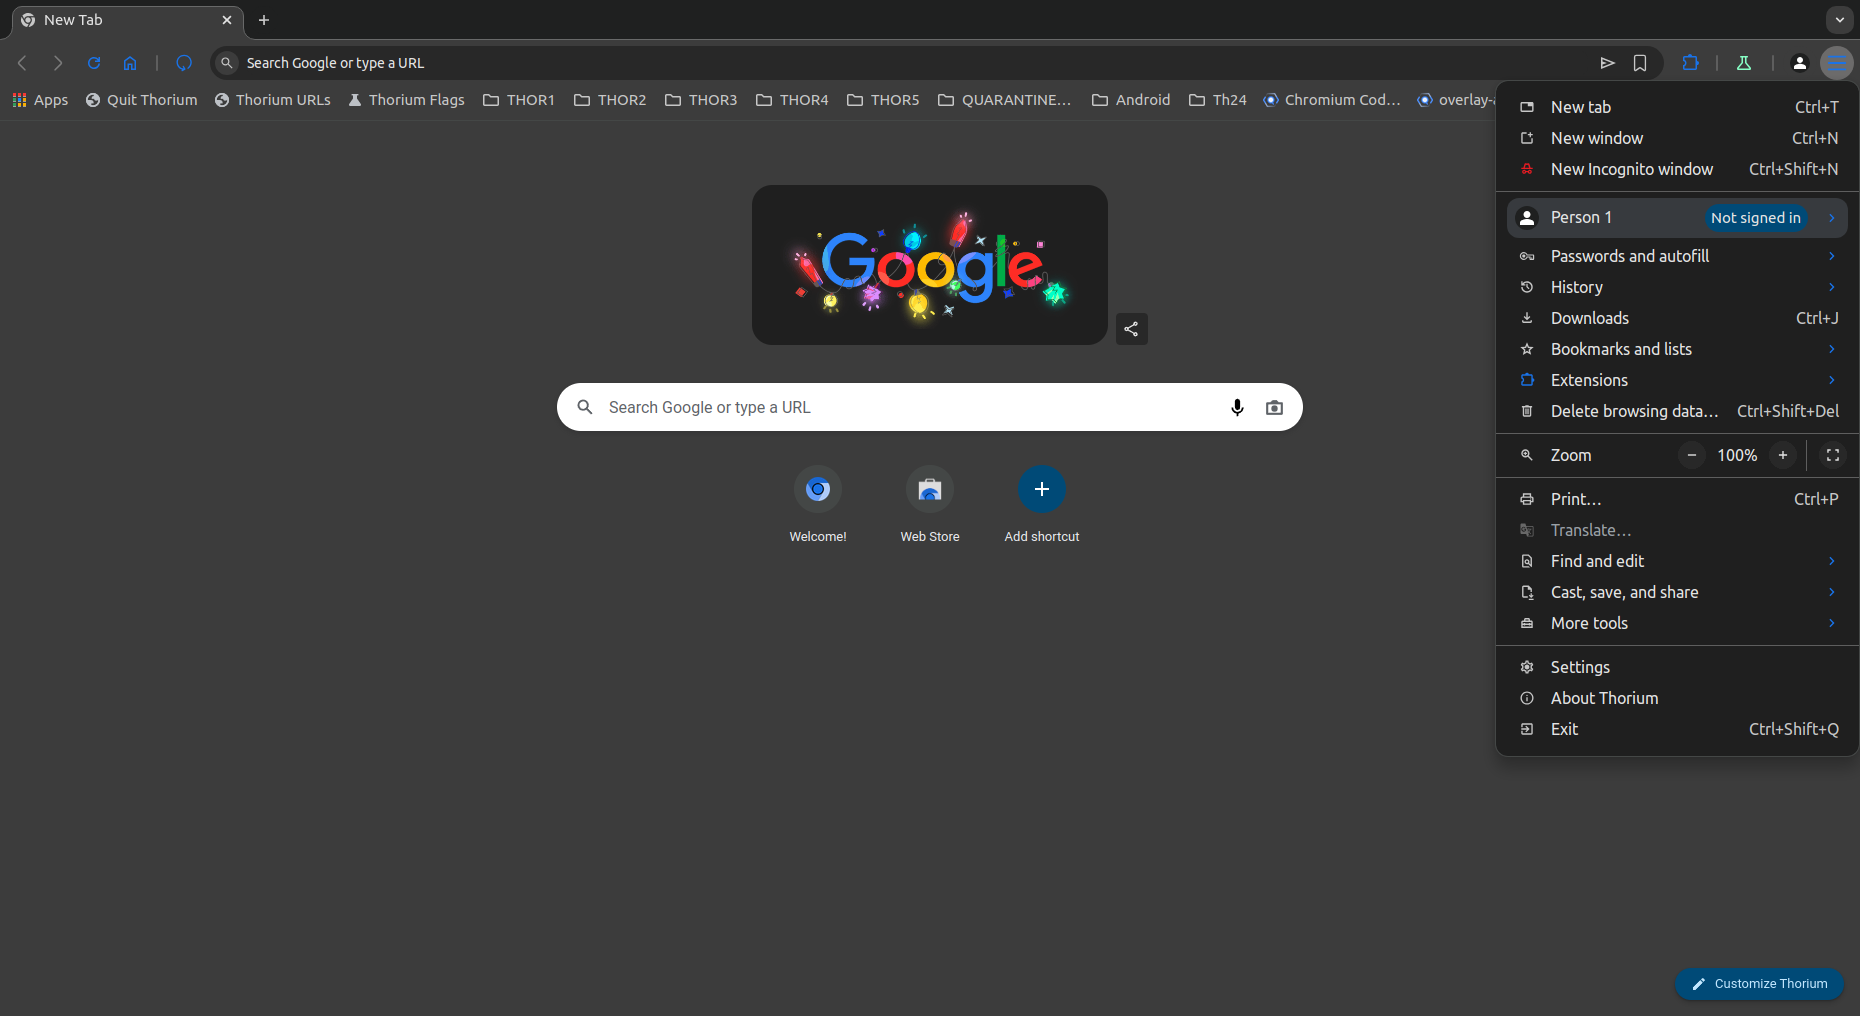Open Settings from the menu
Viewport: 1860px width, 1016px height.
[1677, 667]
